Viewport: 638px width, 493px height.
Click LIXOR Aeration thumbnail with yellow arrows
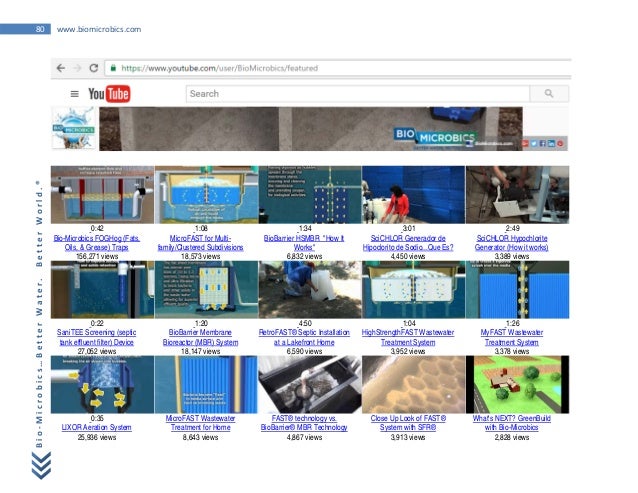pos(103,384)
